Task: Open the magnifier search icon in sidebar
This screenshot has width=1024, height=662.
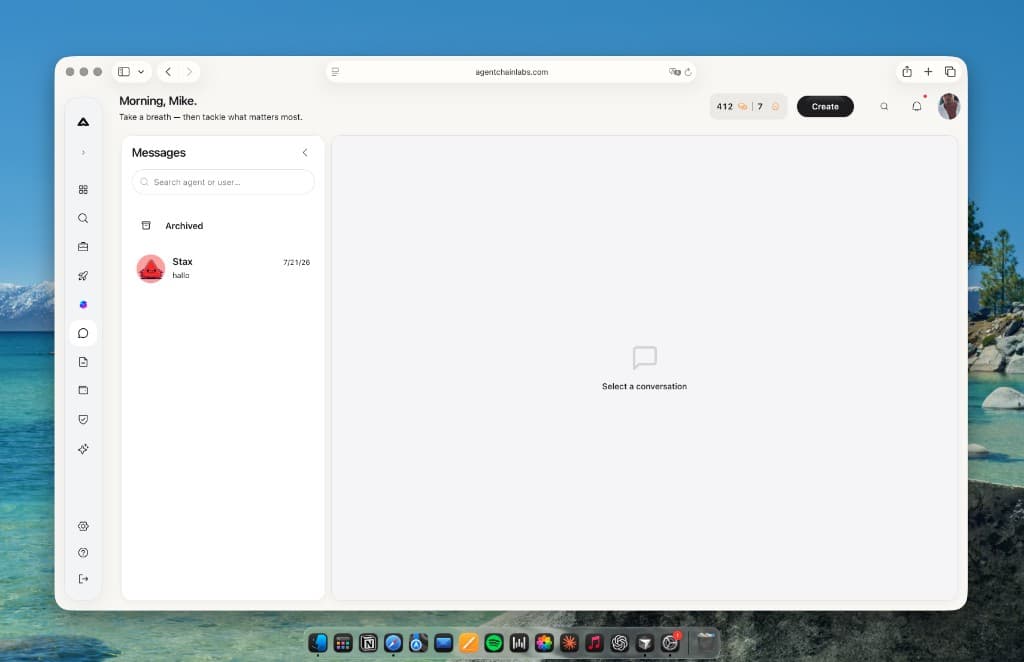Action: 83,218
